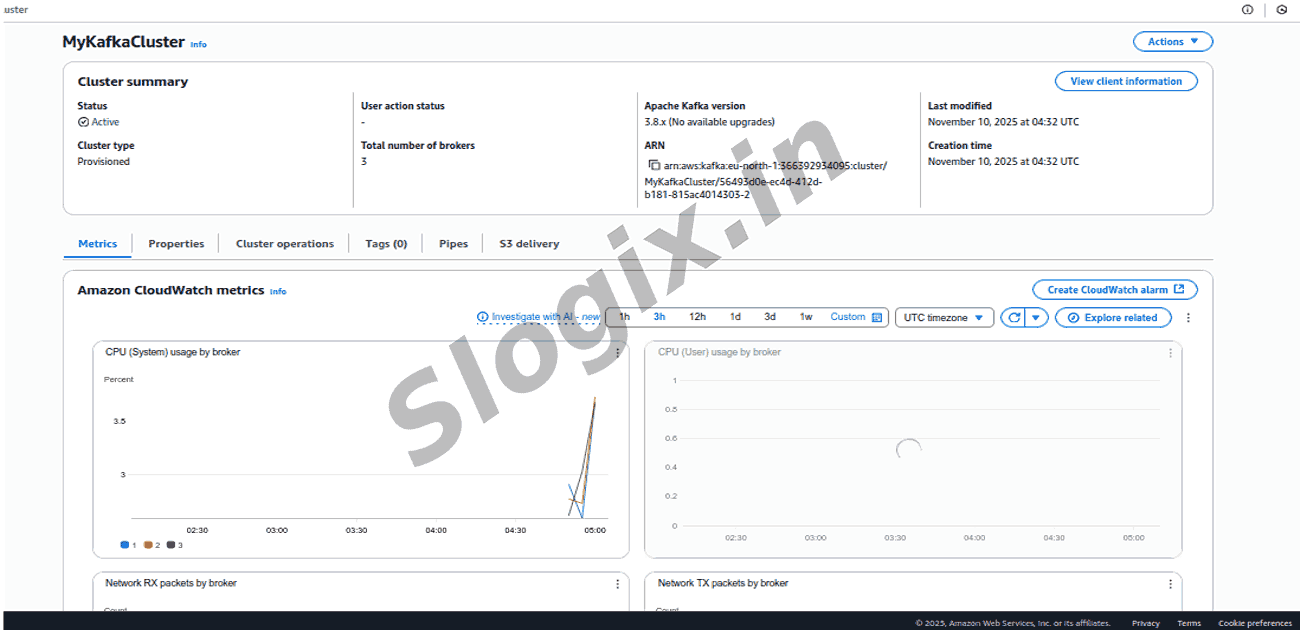Open the CloudWatch metrics overflow menu

tap(1188, 318)
